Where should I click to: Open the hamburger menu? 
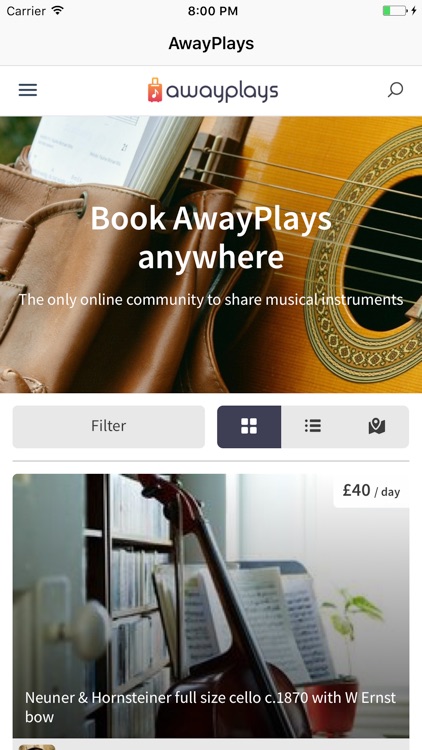[28, 90]
